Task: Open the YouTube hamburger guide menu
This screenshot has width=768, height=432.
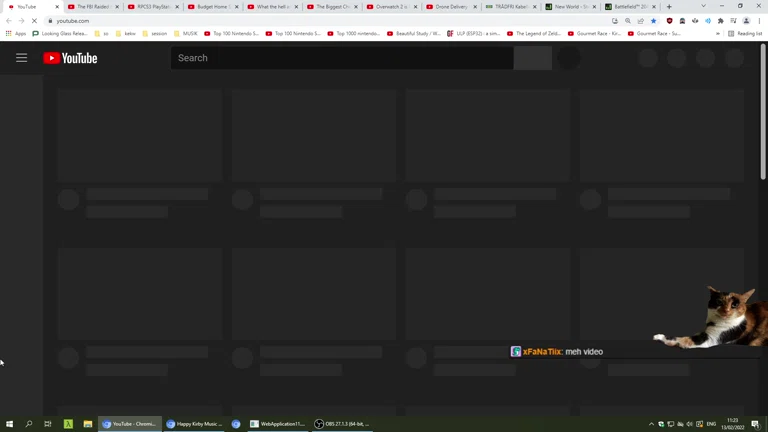Action: [x=21, y=58]
